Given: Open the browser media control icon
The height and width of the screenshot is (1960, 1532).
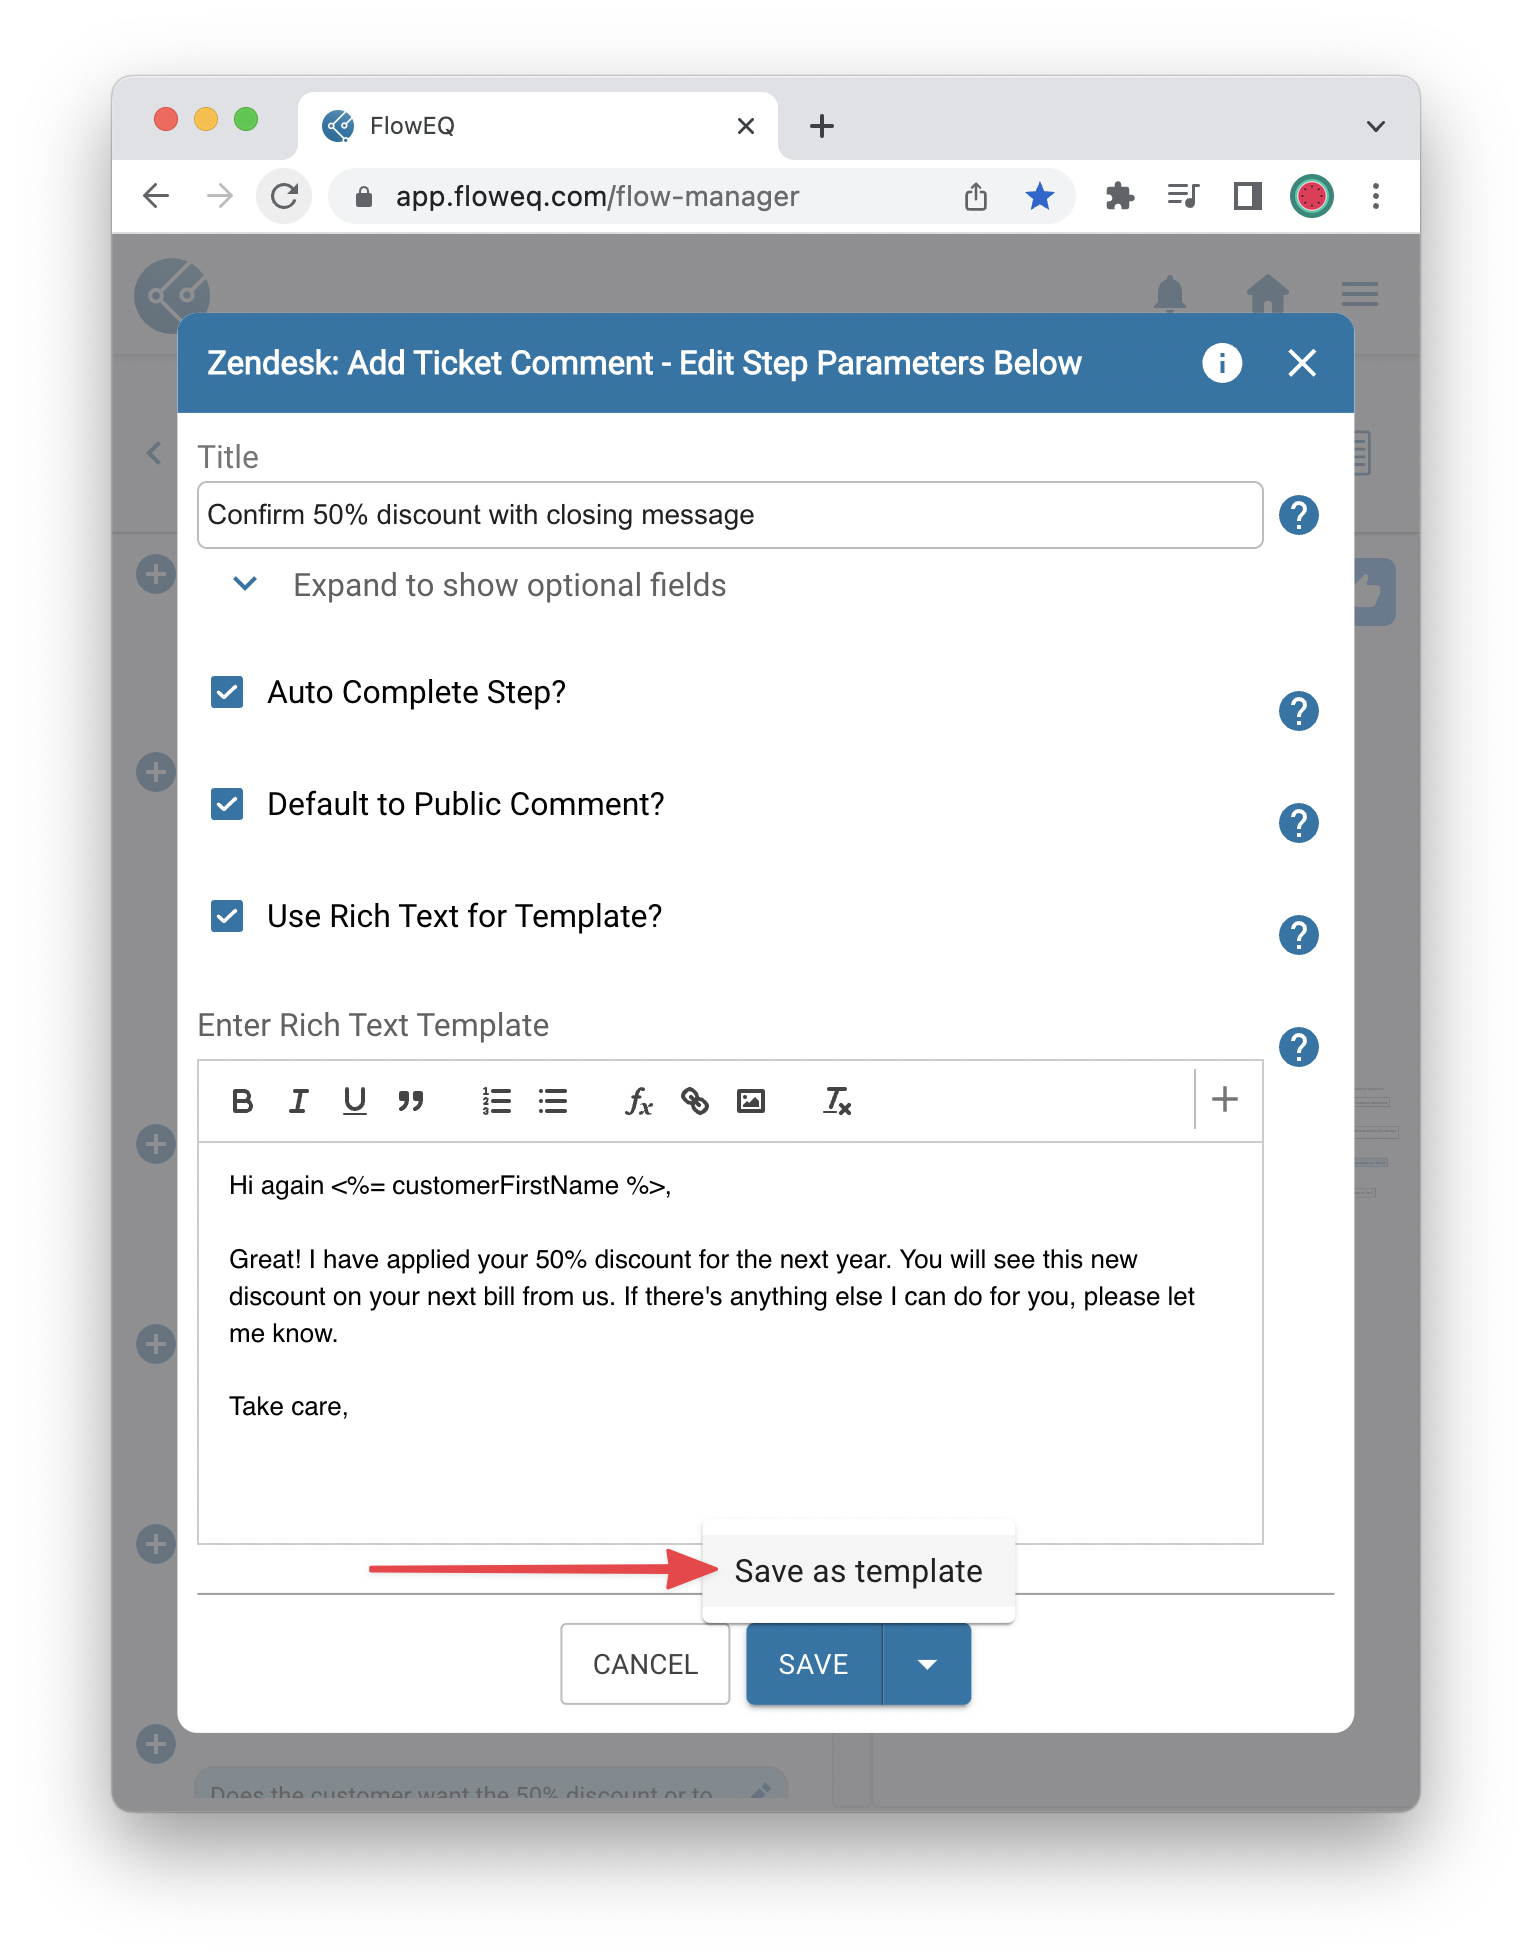Looking at the screenshot, I should click(1184, 196).
